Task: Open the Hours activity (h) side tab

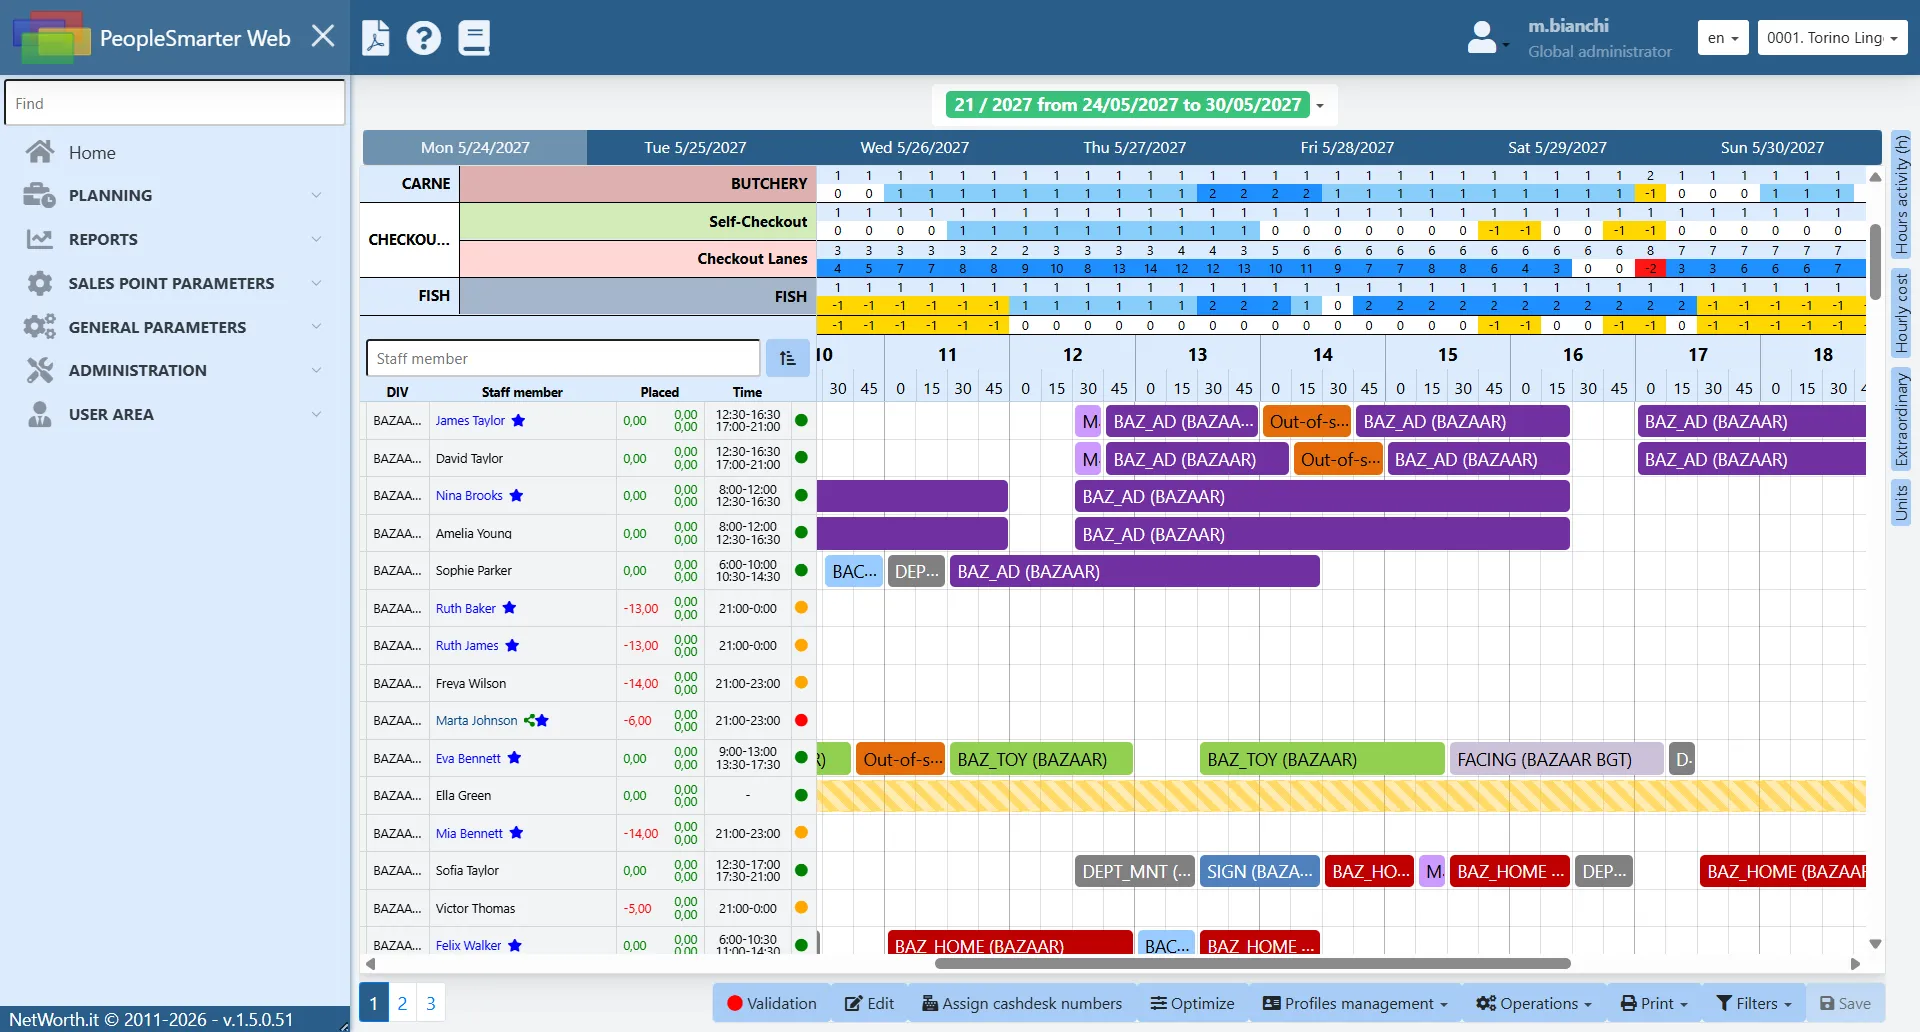Action: click(x=1901, y=194)
